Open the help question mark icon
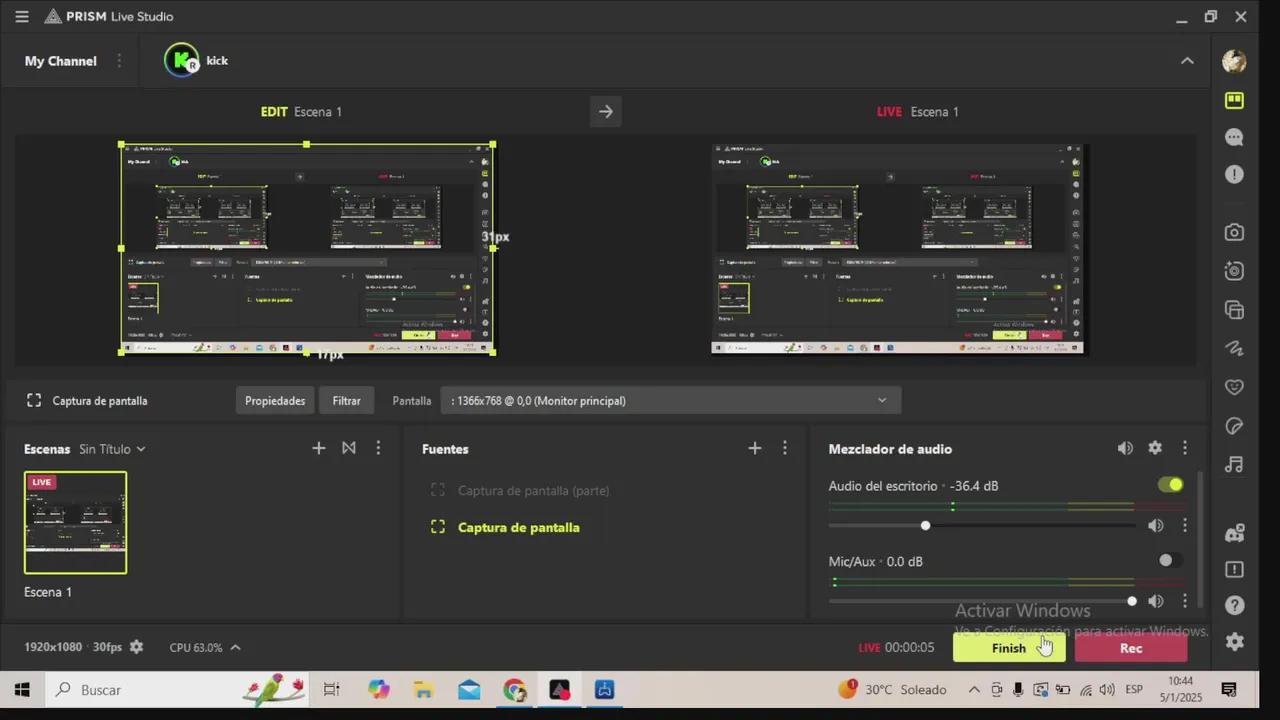Image resolution: width=1280 pixels, height=720 pixels. (x=1234, y=605)
